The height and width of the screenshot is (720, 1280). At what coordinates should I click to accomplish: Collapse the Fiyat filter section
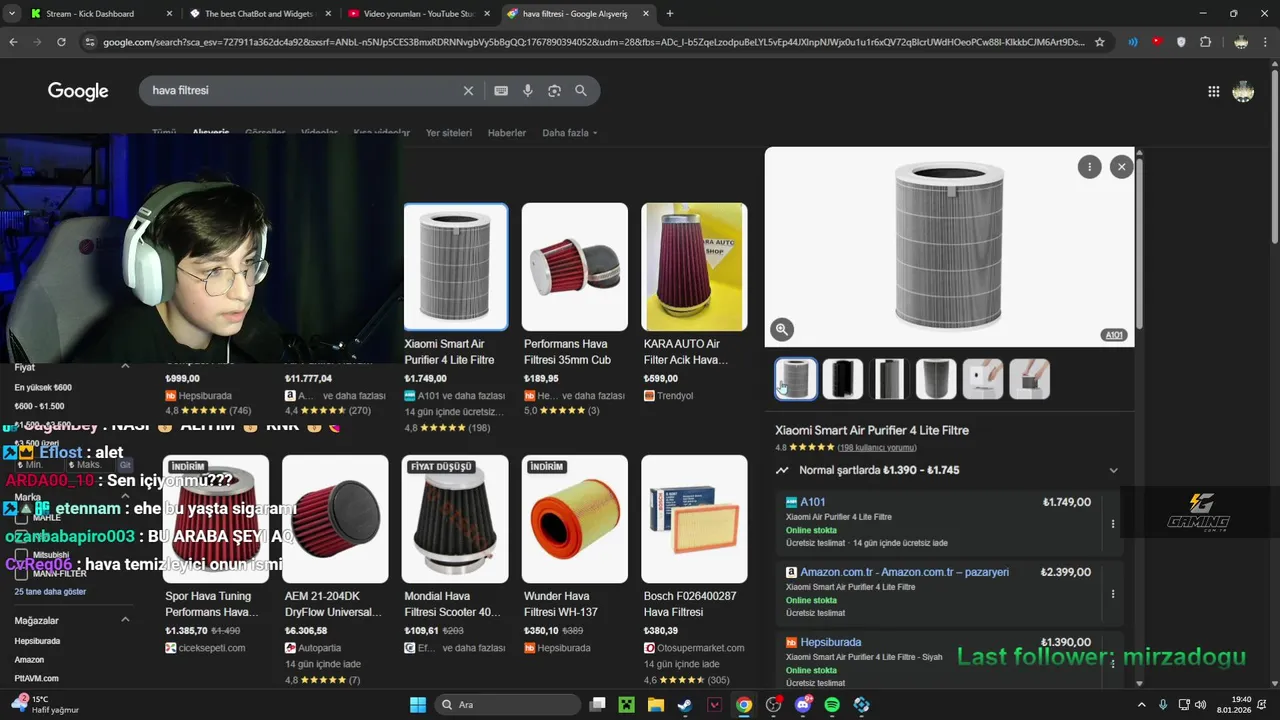click(125, 367)
